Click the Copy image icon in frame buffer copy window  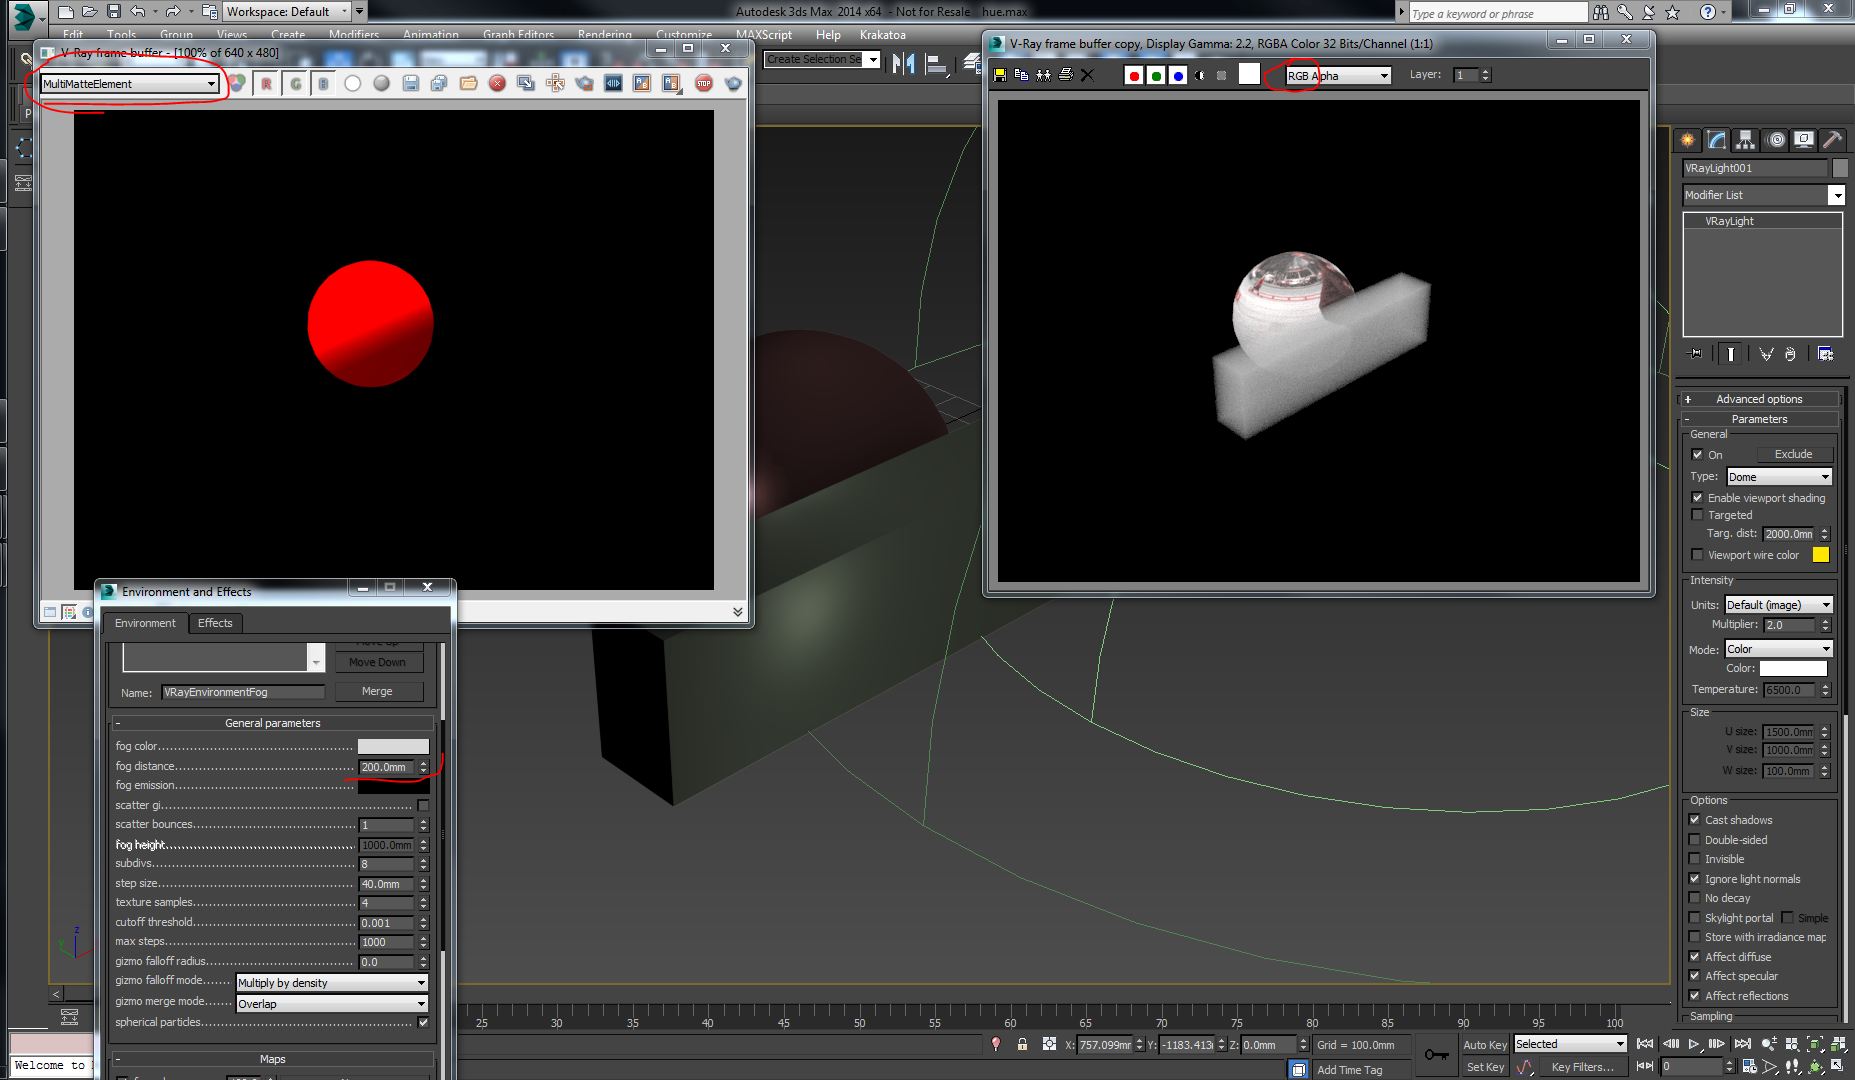pos(1021,75)
